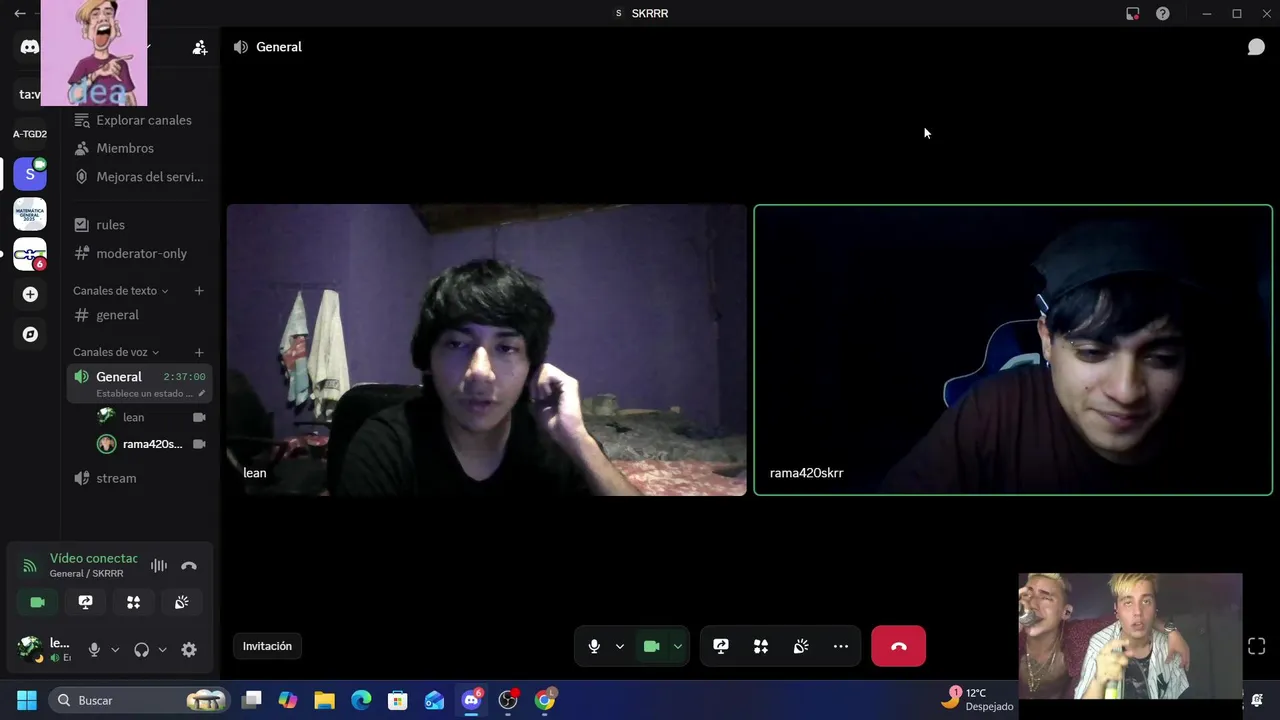The height and width of the screenshot is (720, 1280).
Task: Select the SKRRR server icon with S
Action: (x=30, y=174)
